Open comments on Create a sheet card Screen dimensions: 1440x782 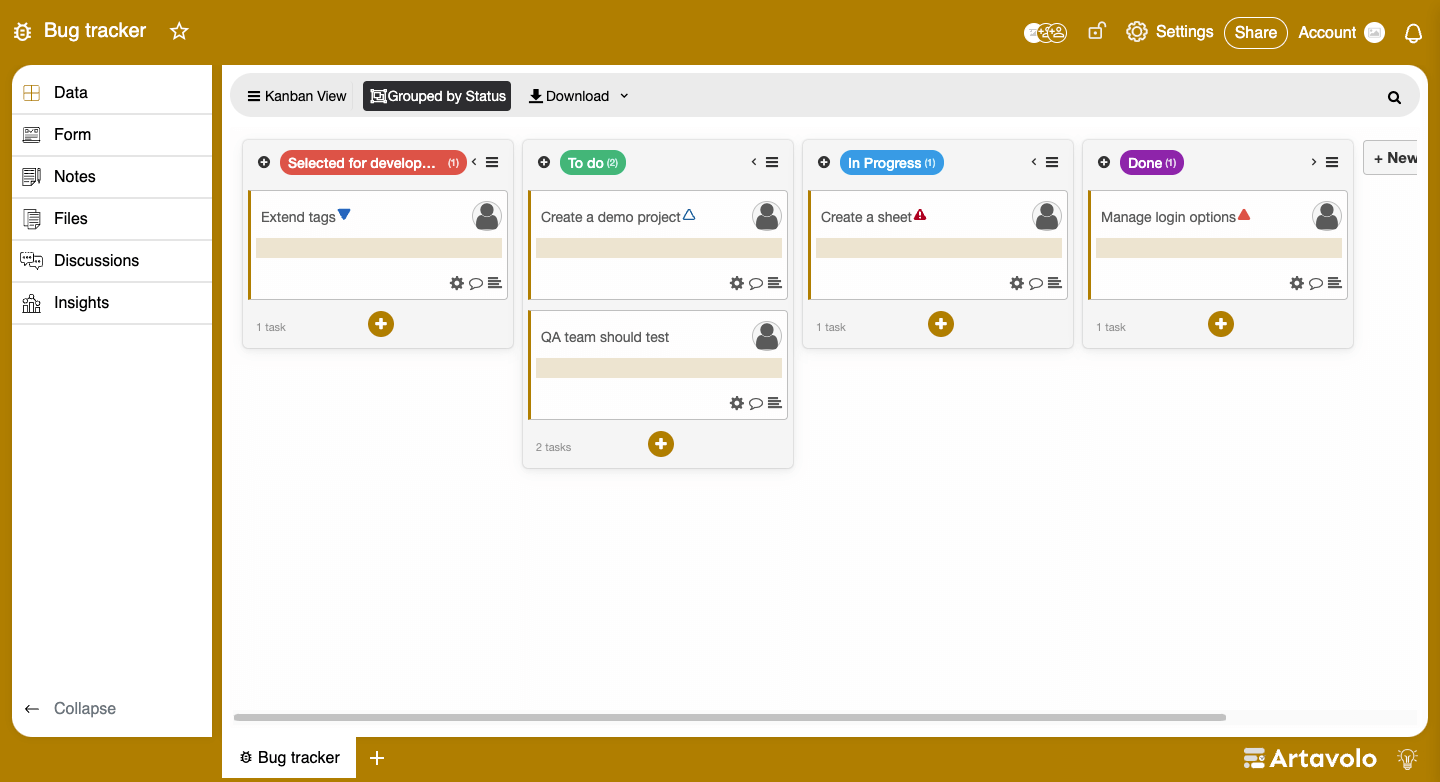(x=1036, y=283)
